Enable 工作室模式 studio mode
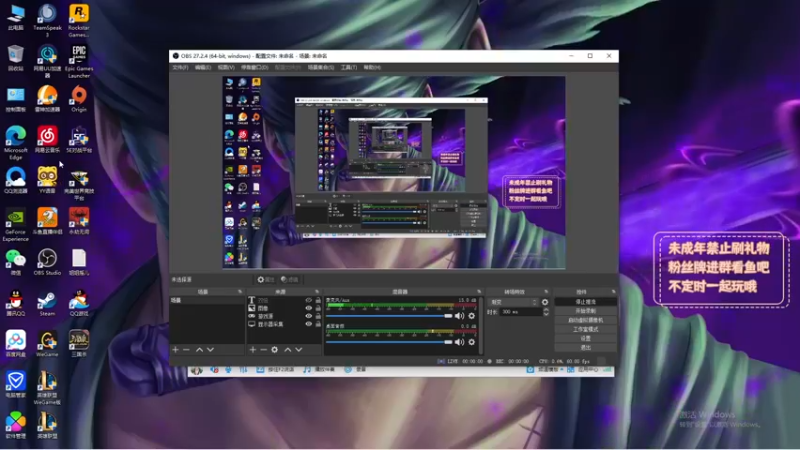The width and height of the screenshot is (800, 450). point(585,330)
